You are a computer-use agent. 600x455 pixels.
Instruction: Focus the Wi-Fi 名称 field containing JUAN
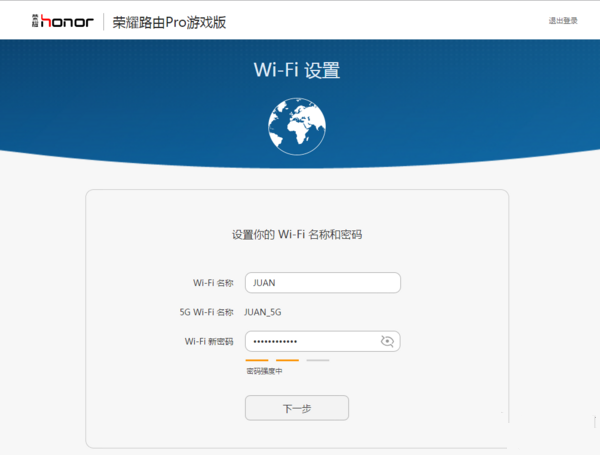pos(322,283)
